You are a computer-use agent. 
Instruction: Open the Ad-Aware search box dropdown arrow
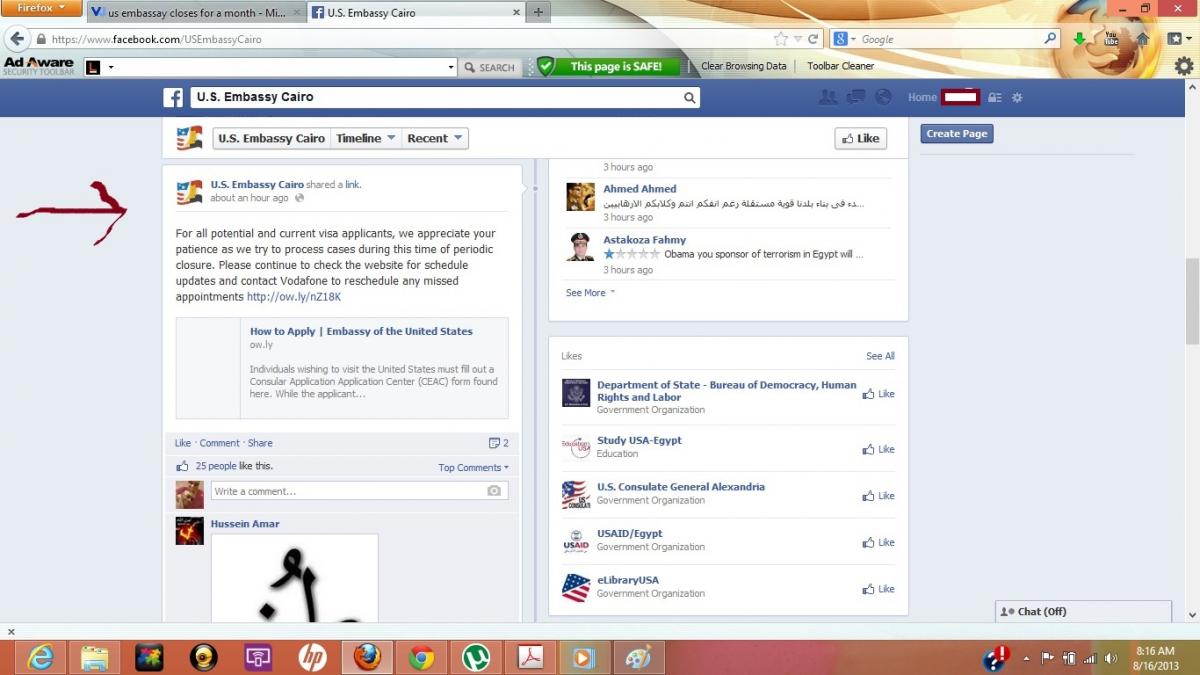click(x=451, y=67)
